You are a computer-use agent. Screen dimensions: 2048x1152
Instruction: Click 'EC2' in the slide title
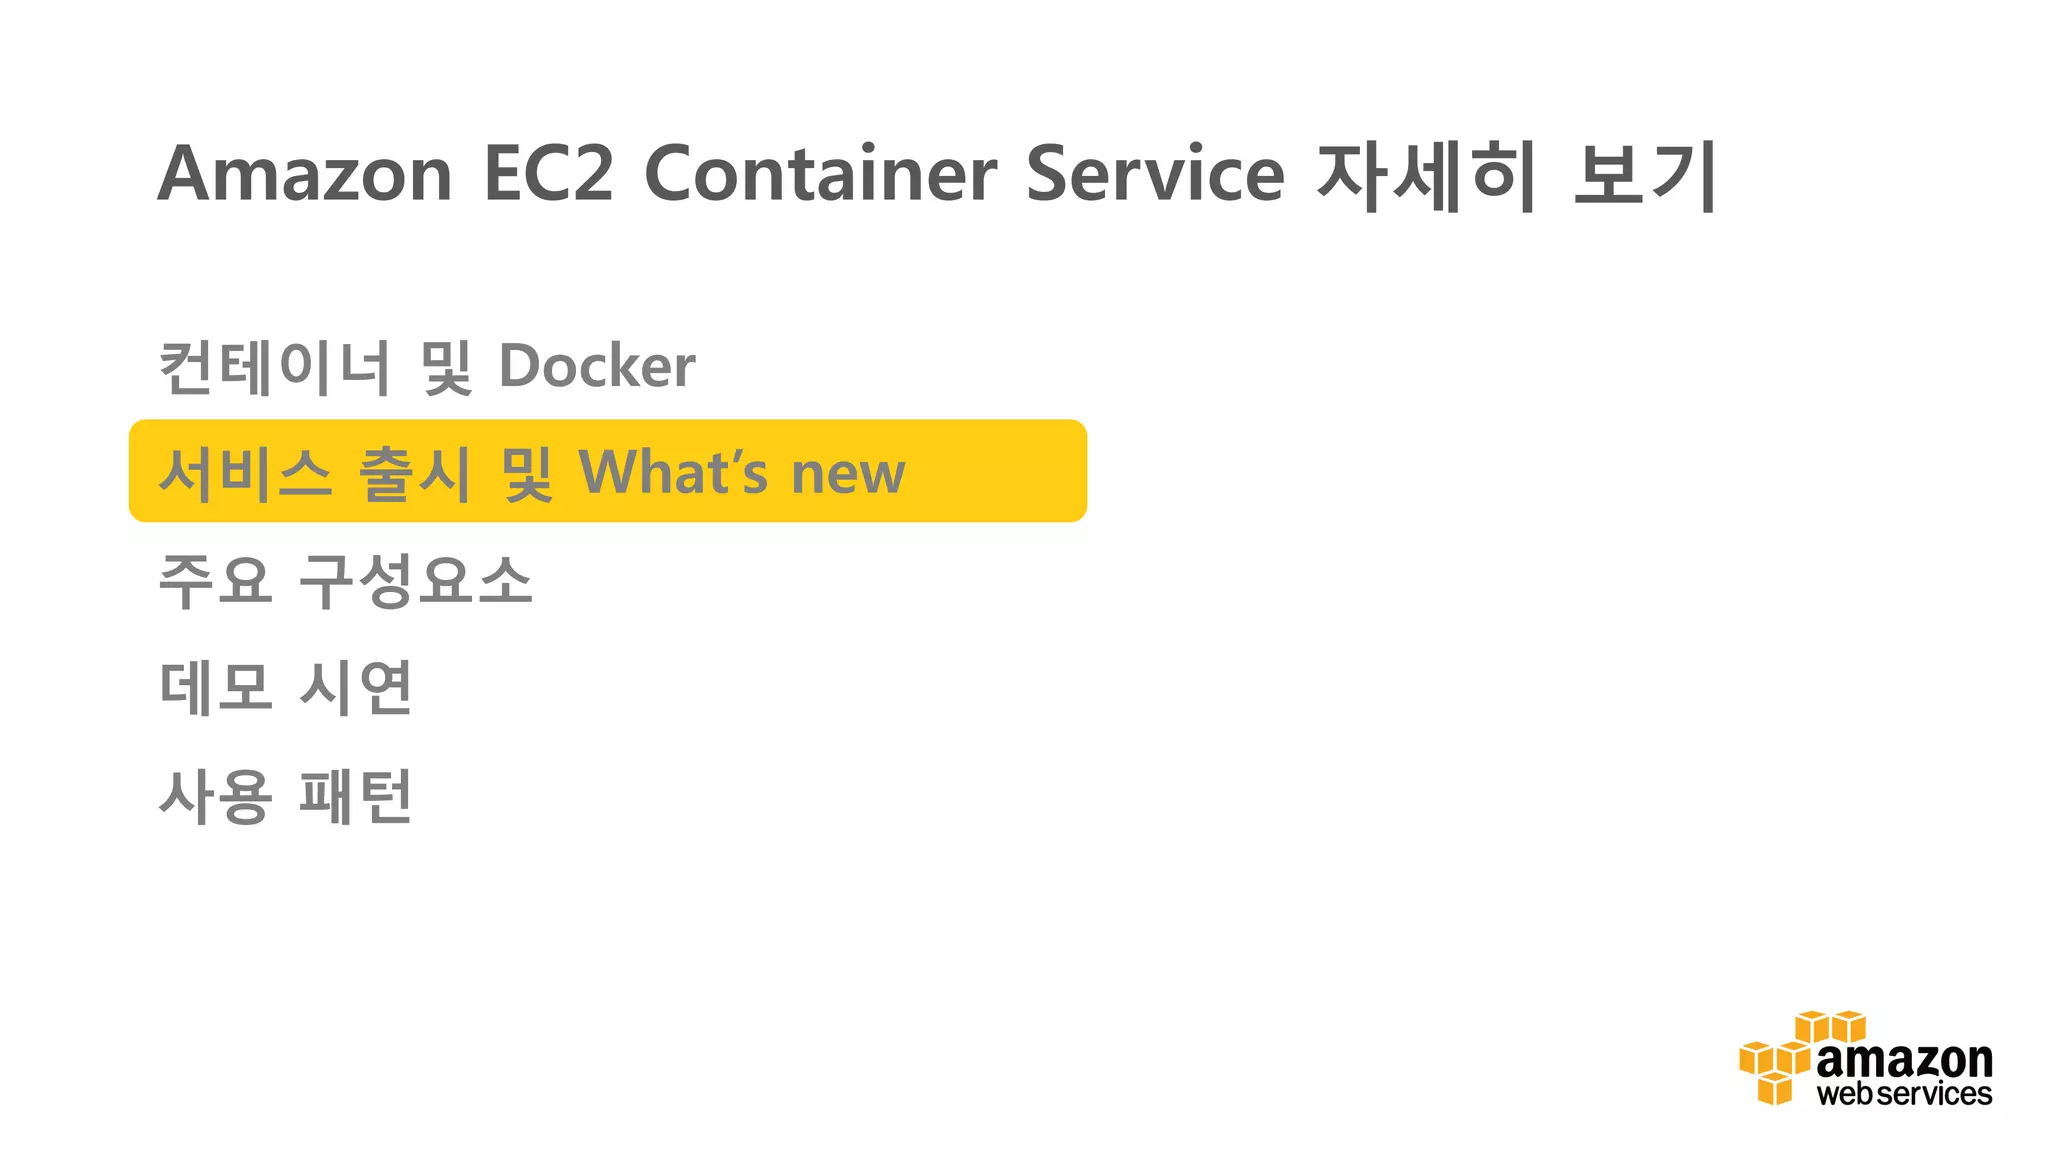(x=548, y=174)
